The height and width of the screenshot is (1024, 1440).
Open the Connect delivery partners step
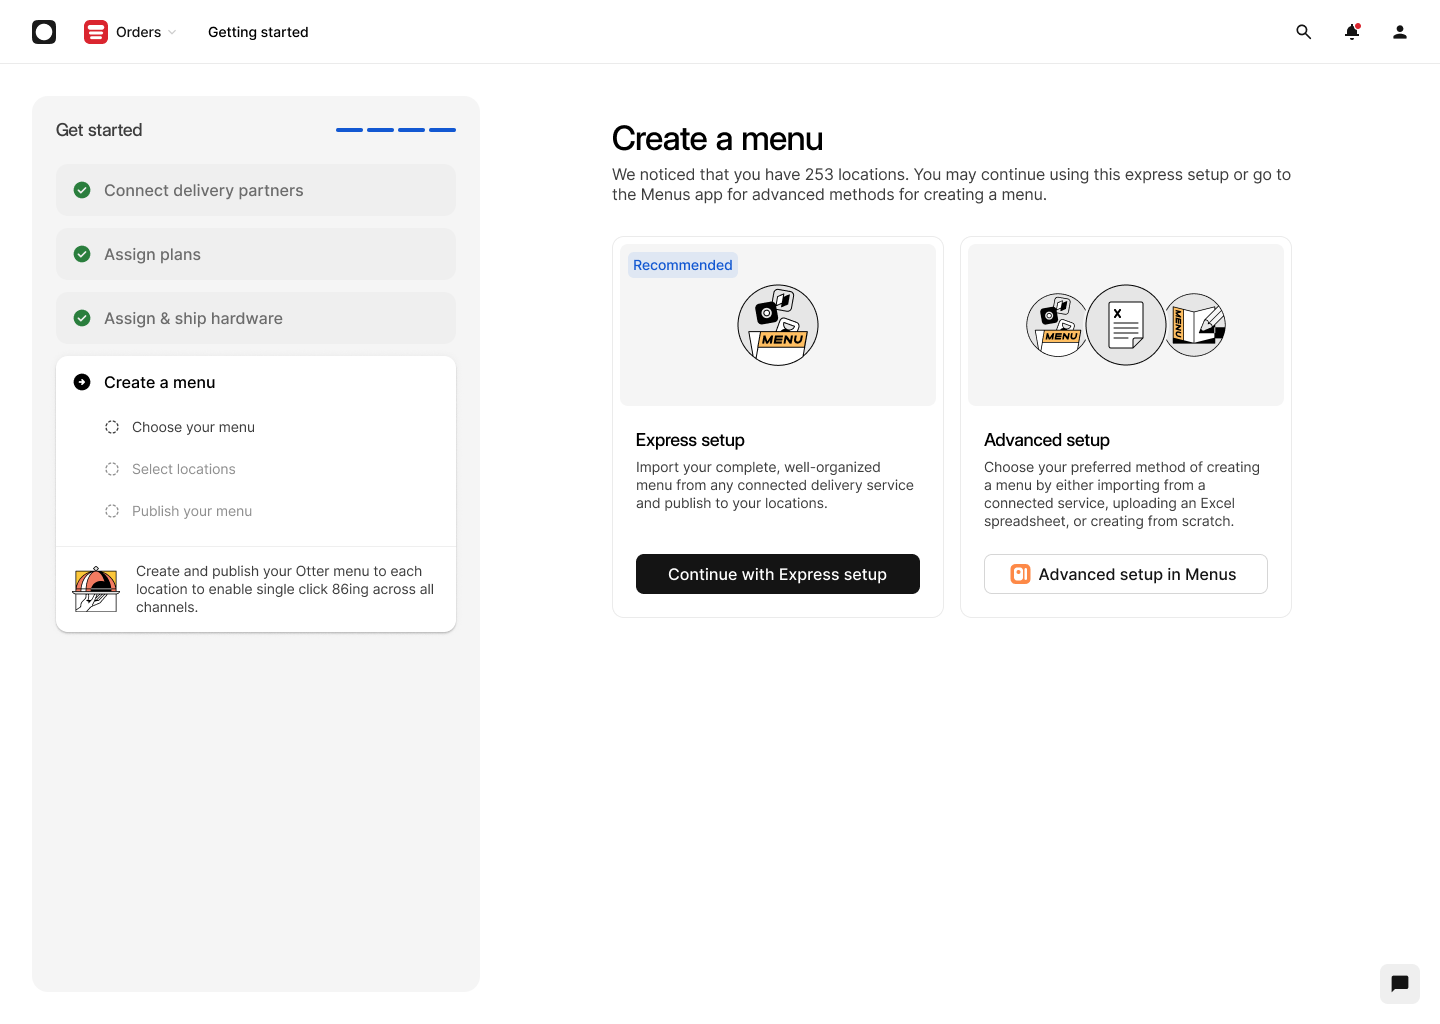256,190
